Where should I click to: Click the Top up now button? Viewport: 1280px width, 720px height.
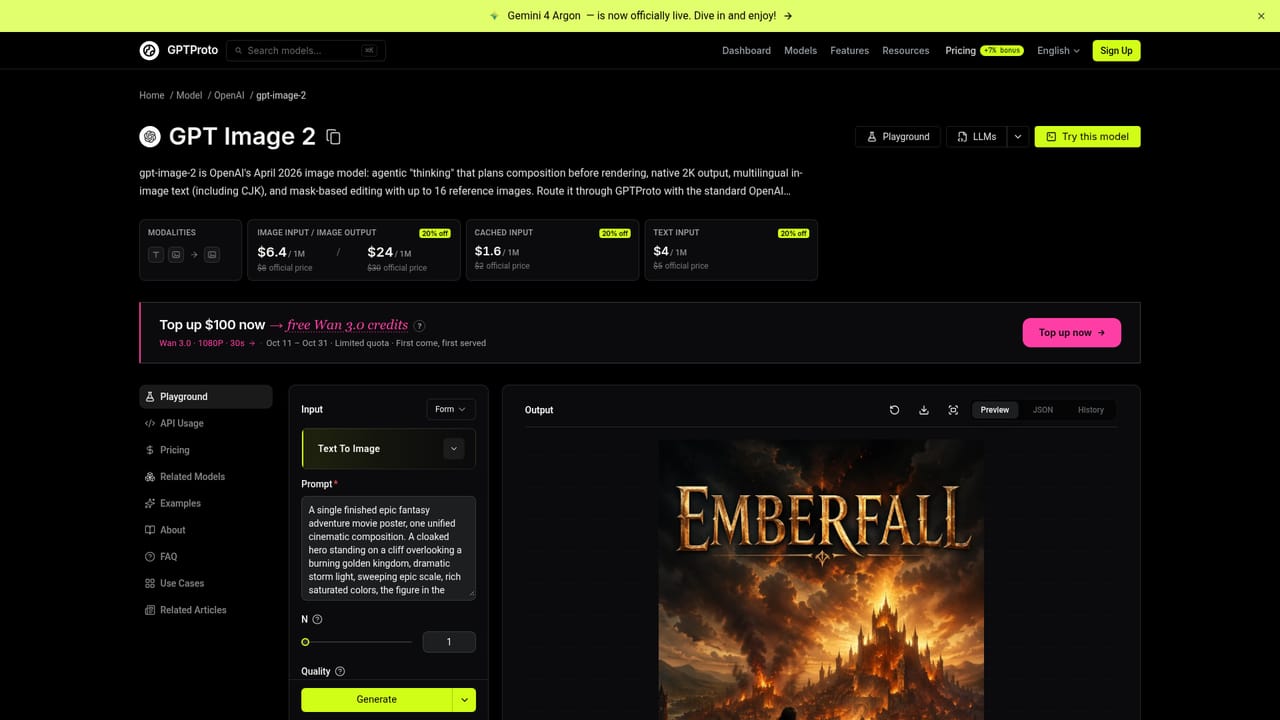coord(1072,333)
